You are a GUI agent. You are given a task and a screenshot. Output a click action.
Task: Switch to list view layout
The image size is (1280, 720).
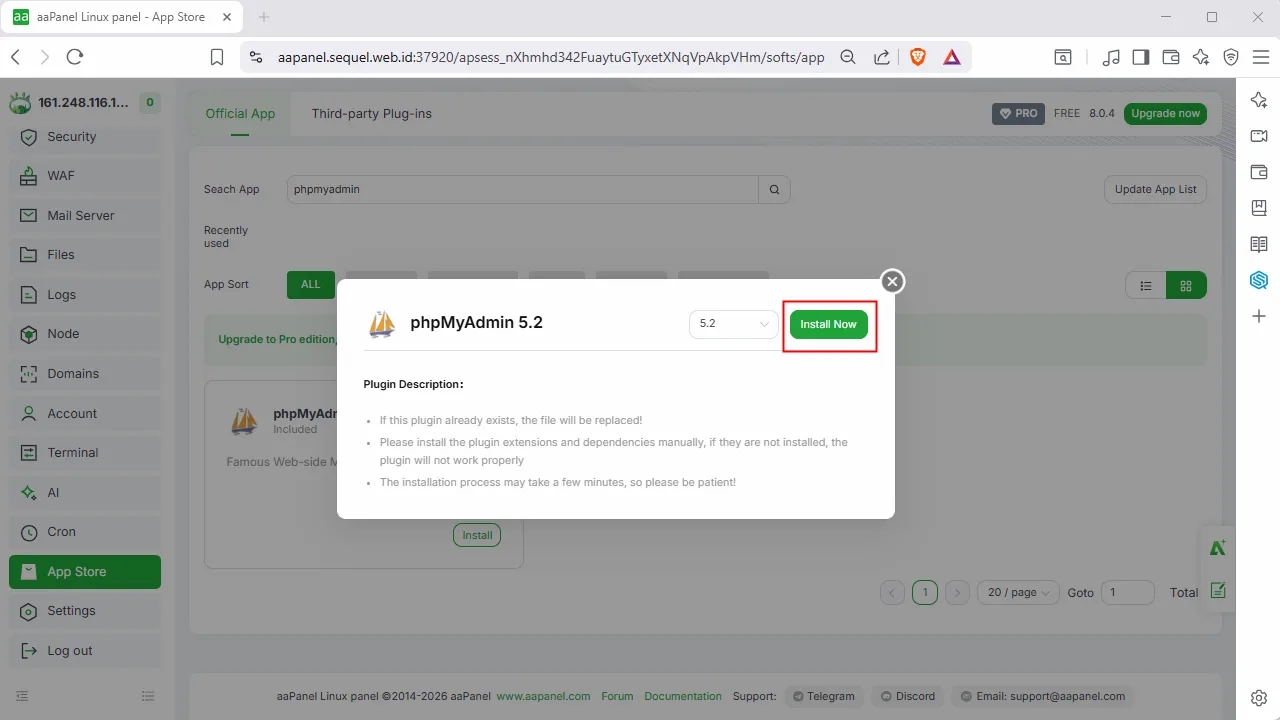tap(1146, 285)
